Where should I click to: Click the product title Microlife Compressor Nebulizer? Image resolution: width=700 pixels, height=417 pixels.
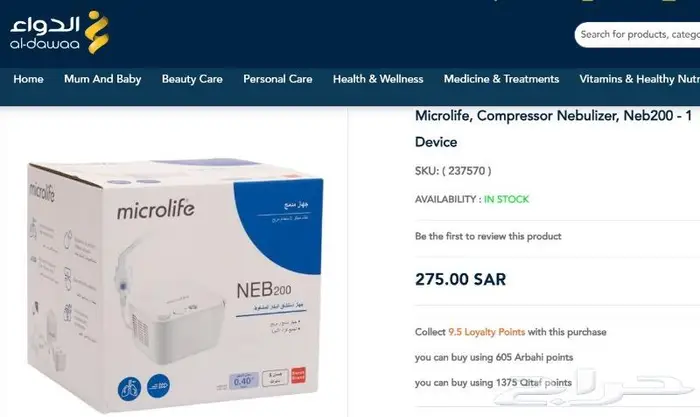(554, 129)
